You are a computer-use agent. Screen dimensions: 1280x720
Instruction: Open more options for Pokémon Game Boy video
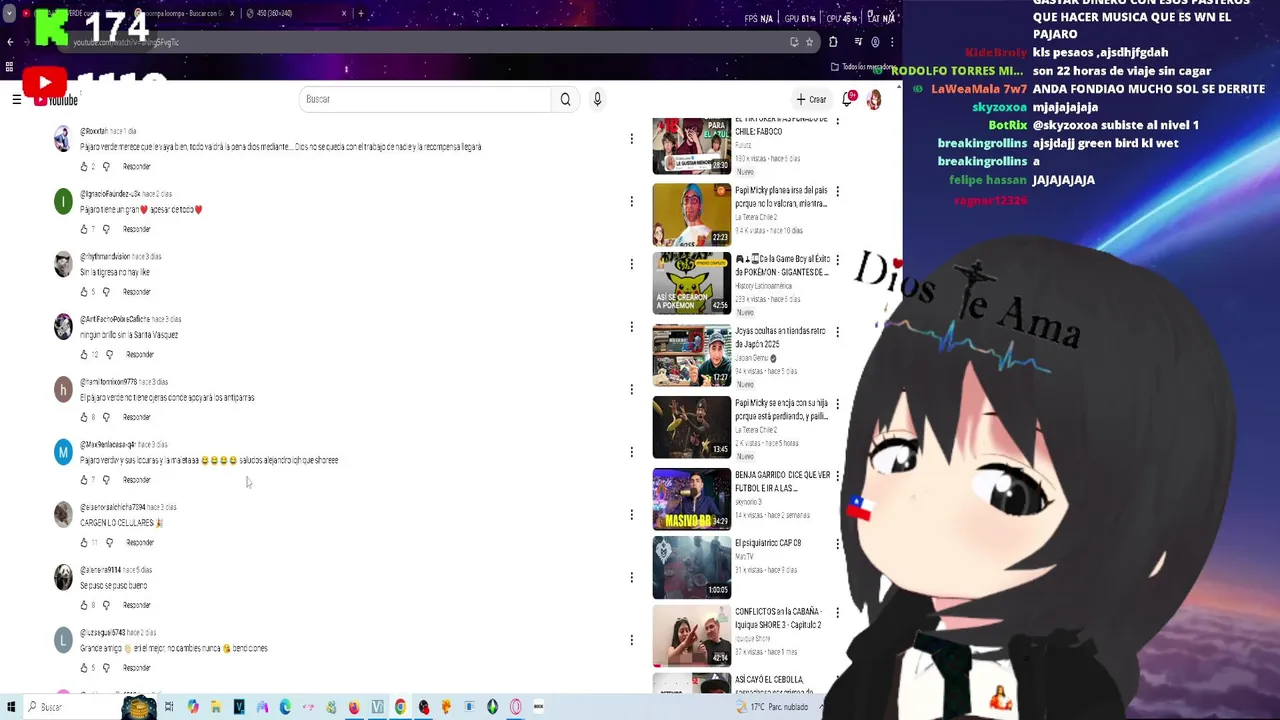coord(837,260)
